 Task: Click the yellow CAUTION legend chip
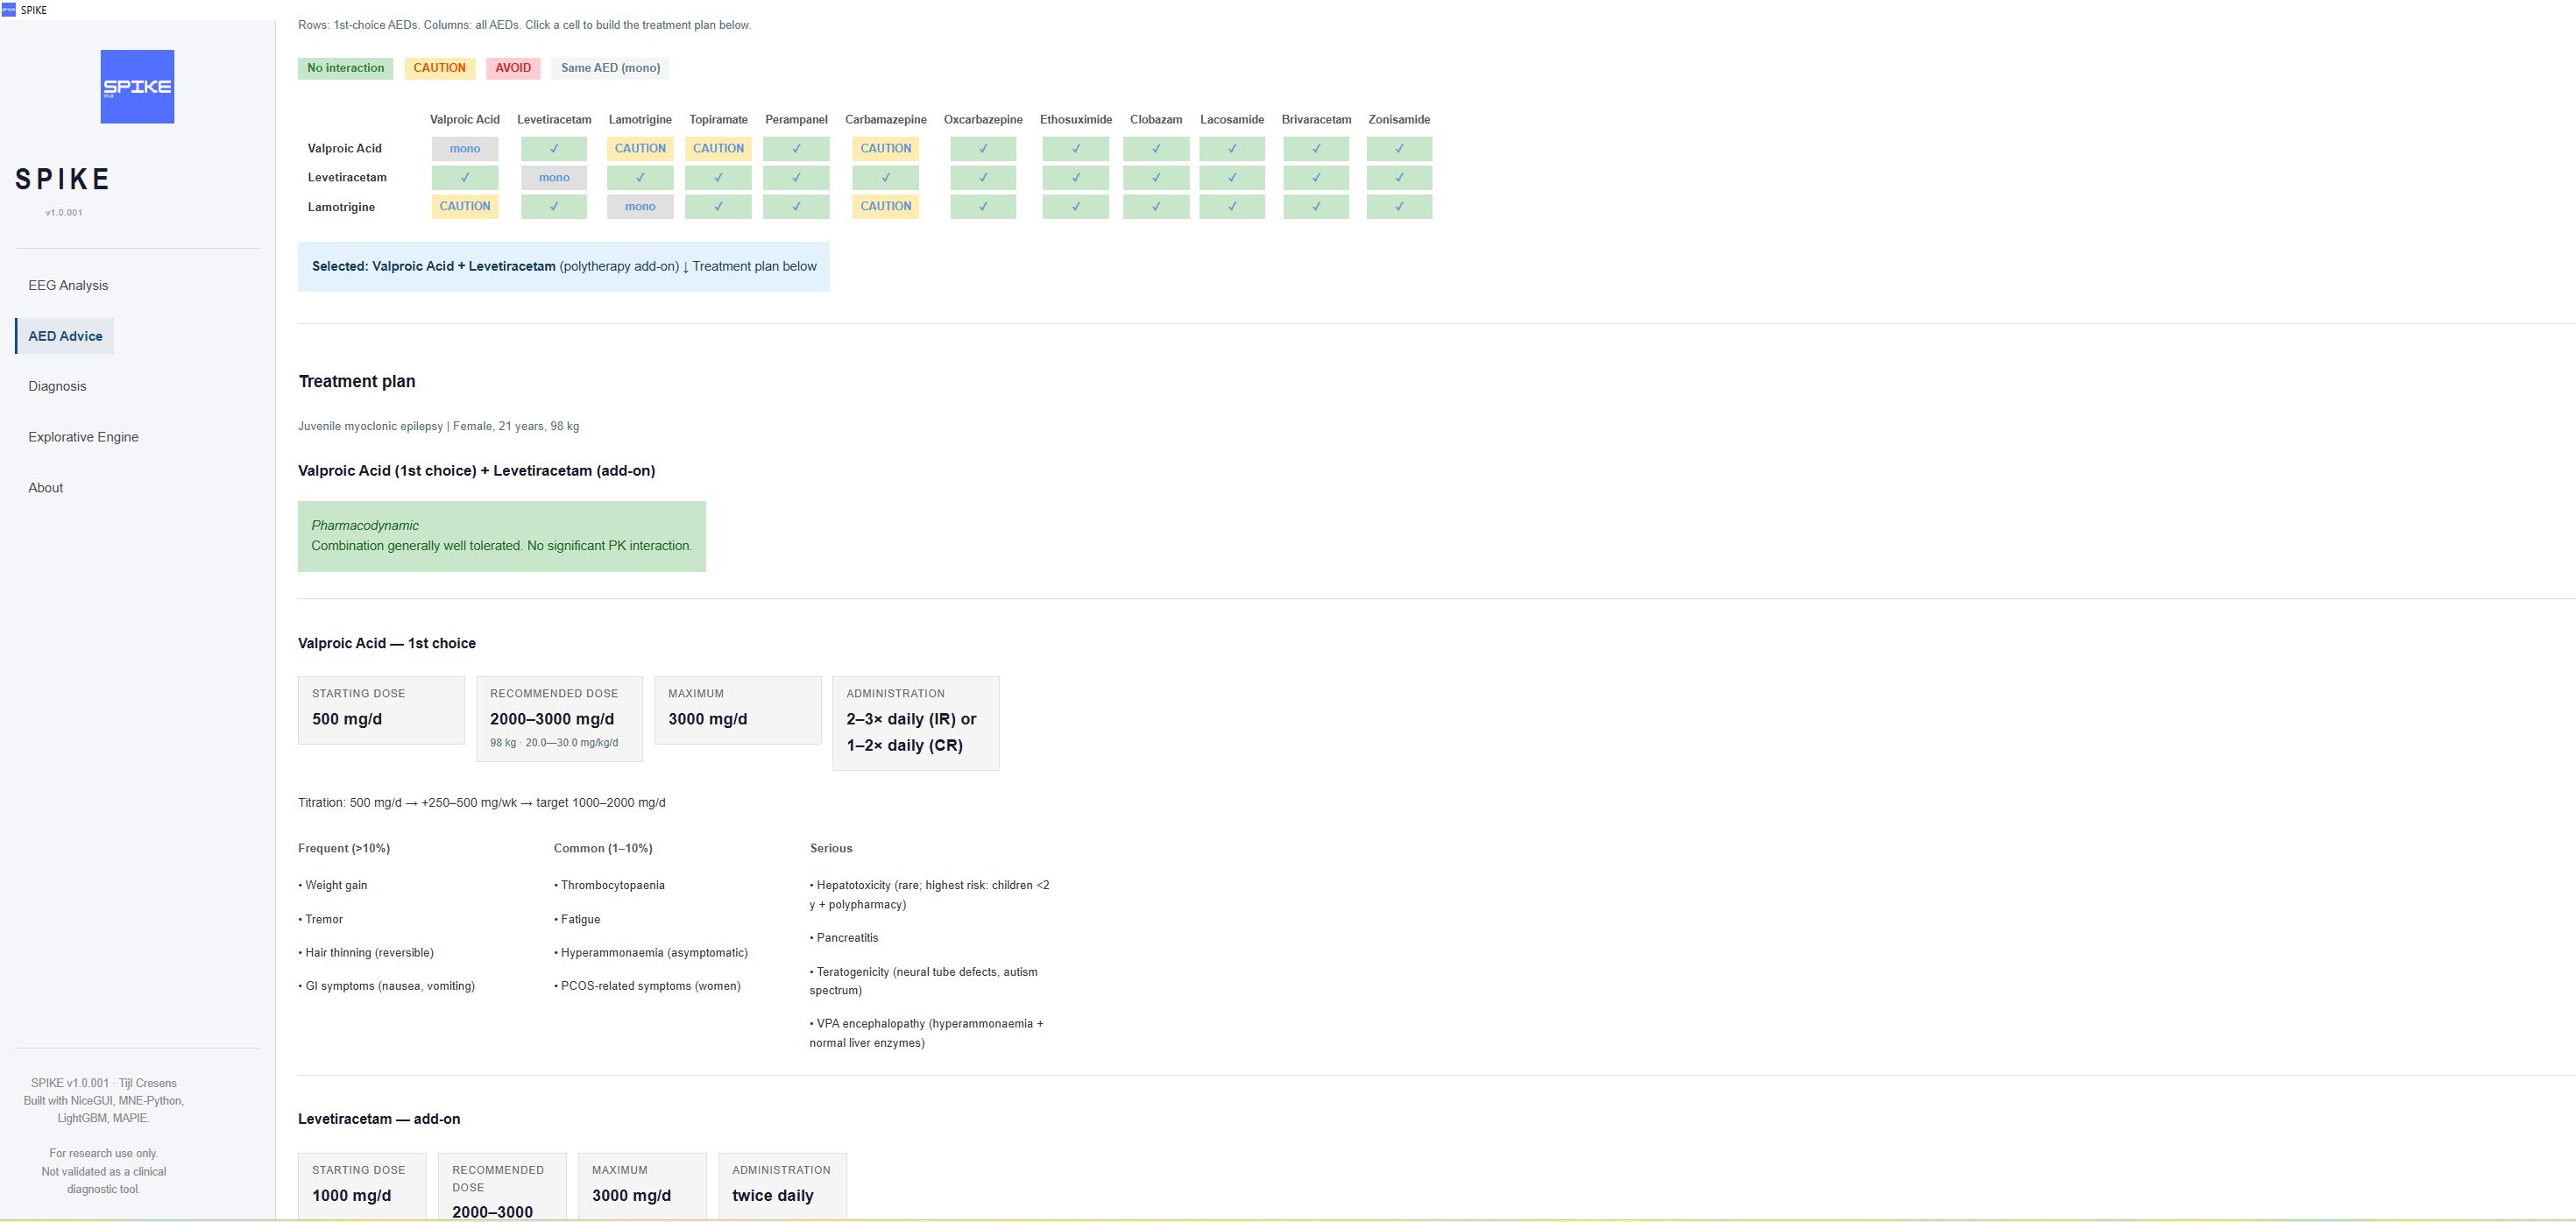click(x=440, y=68)
